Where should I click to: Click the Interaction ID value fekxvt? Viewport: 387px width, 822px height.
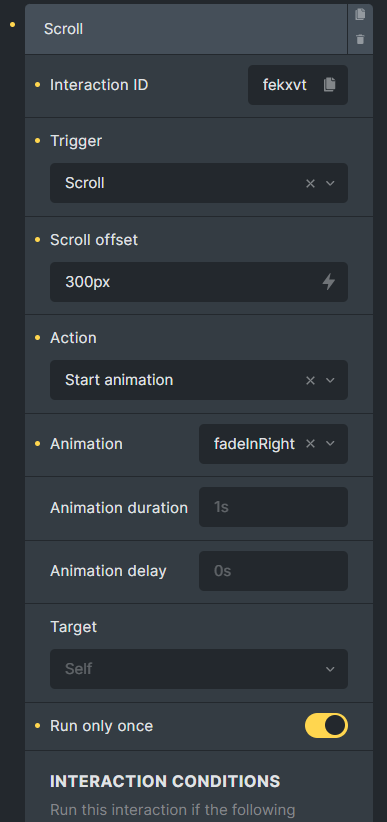point(285,85)
